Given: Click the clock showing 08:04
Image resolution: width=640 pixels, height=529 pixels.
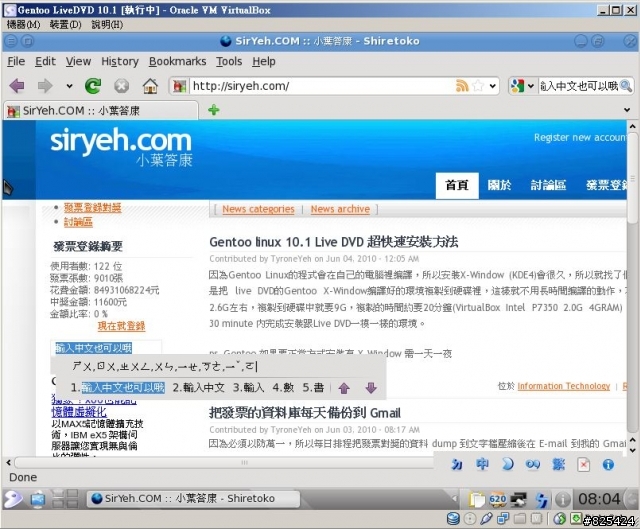Looking at the screenshot, I should tap(599, 499).
